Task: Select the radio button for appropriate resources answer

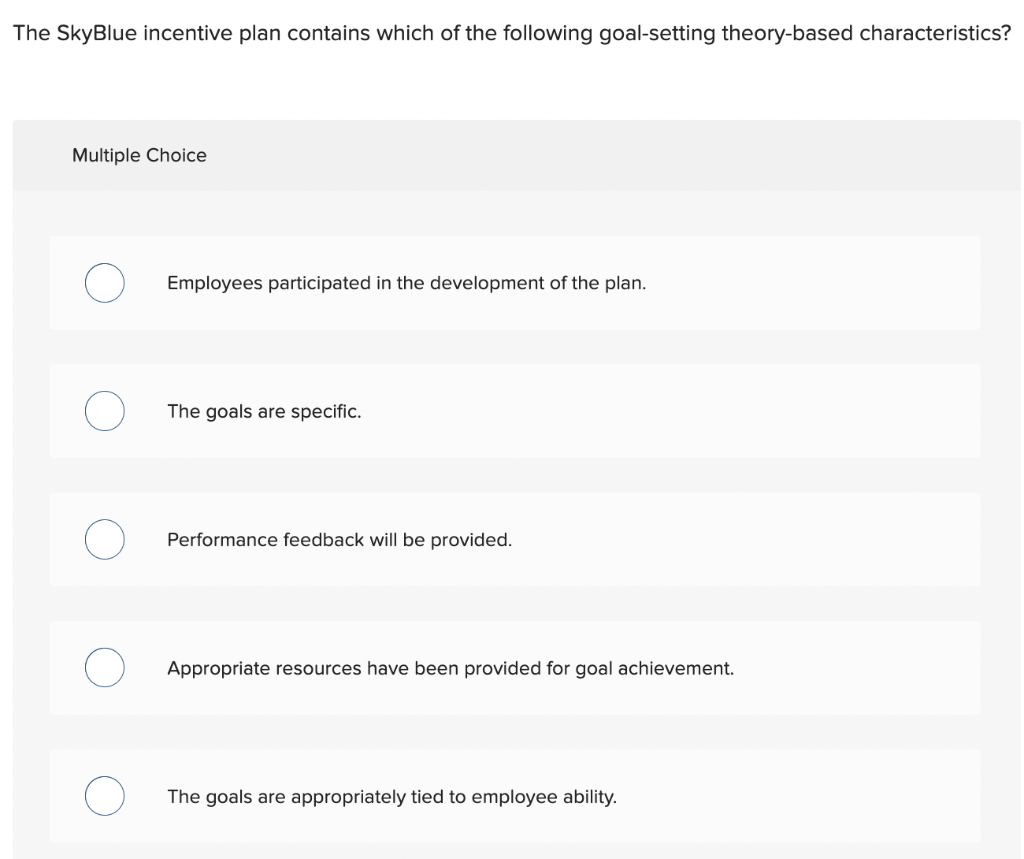Action: point(104,667)
